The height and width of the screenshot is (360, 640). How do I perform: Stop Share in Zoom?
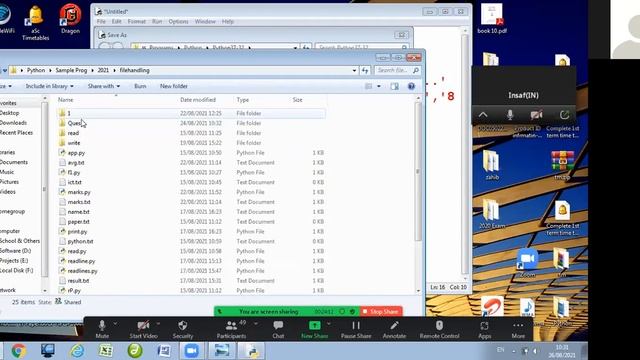point(381,311)
